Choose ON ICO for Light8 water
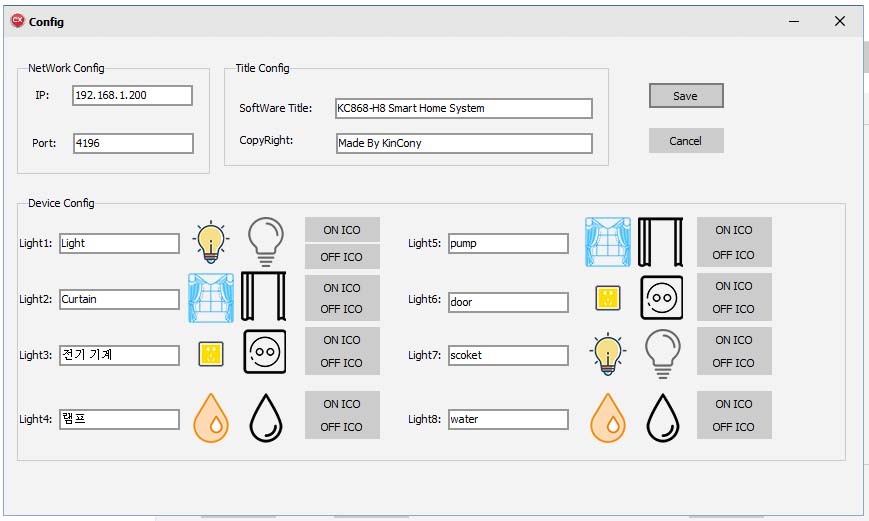Screen dimensions: 869x521 [733, 404]
